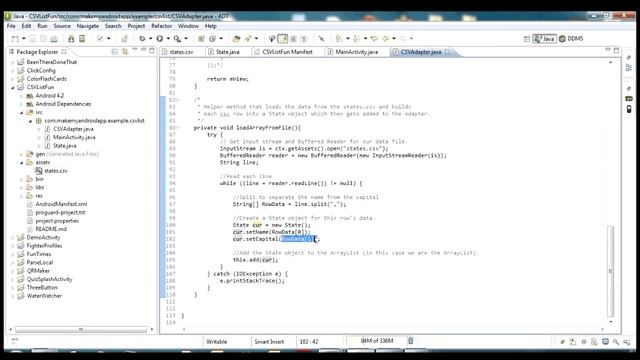The width and height of the screenshot is (640, 360).
Task: Collapse the assets folder node
Action: pos(22,163)
